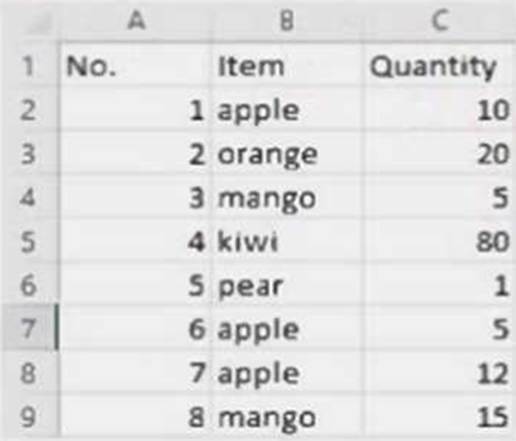Click the 'Item' header cell
Image resolution: width=516 pixels, height=441 pixels.
pyautogui.click(x=287, y=65)
